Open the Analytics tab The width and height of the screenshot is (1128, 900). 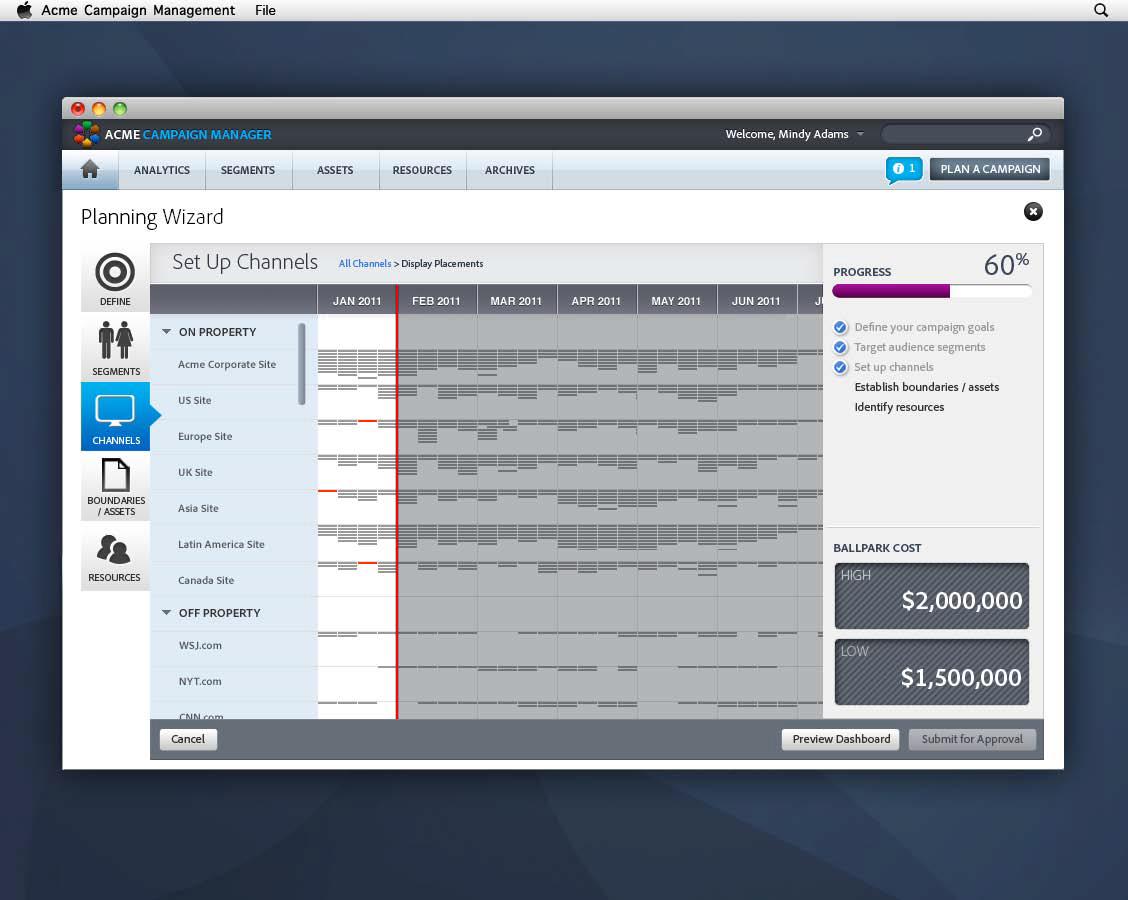[162, 170]
